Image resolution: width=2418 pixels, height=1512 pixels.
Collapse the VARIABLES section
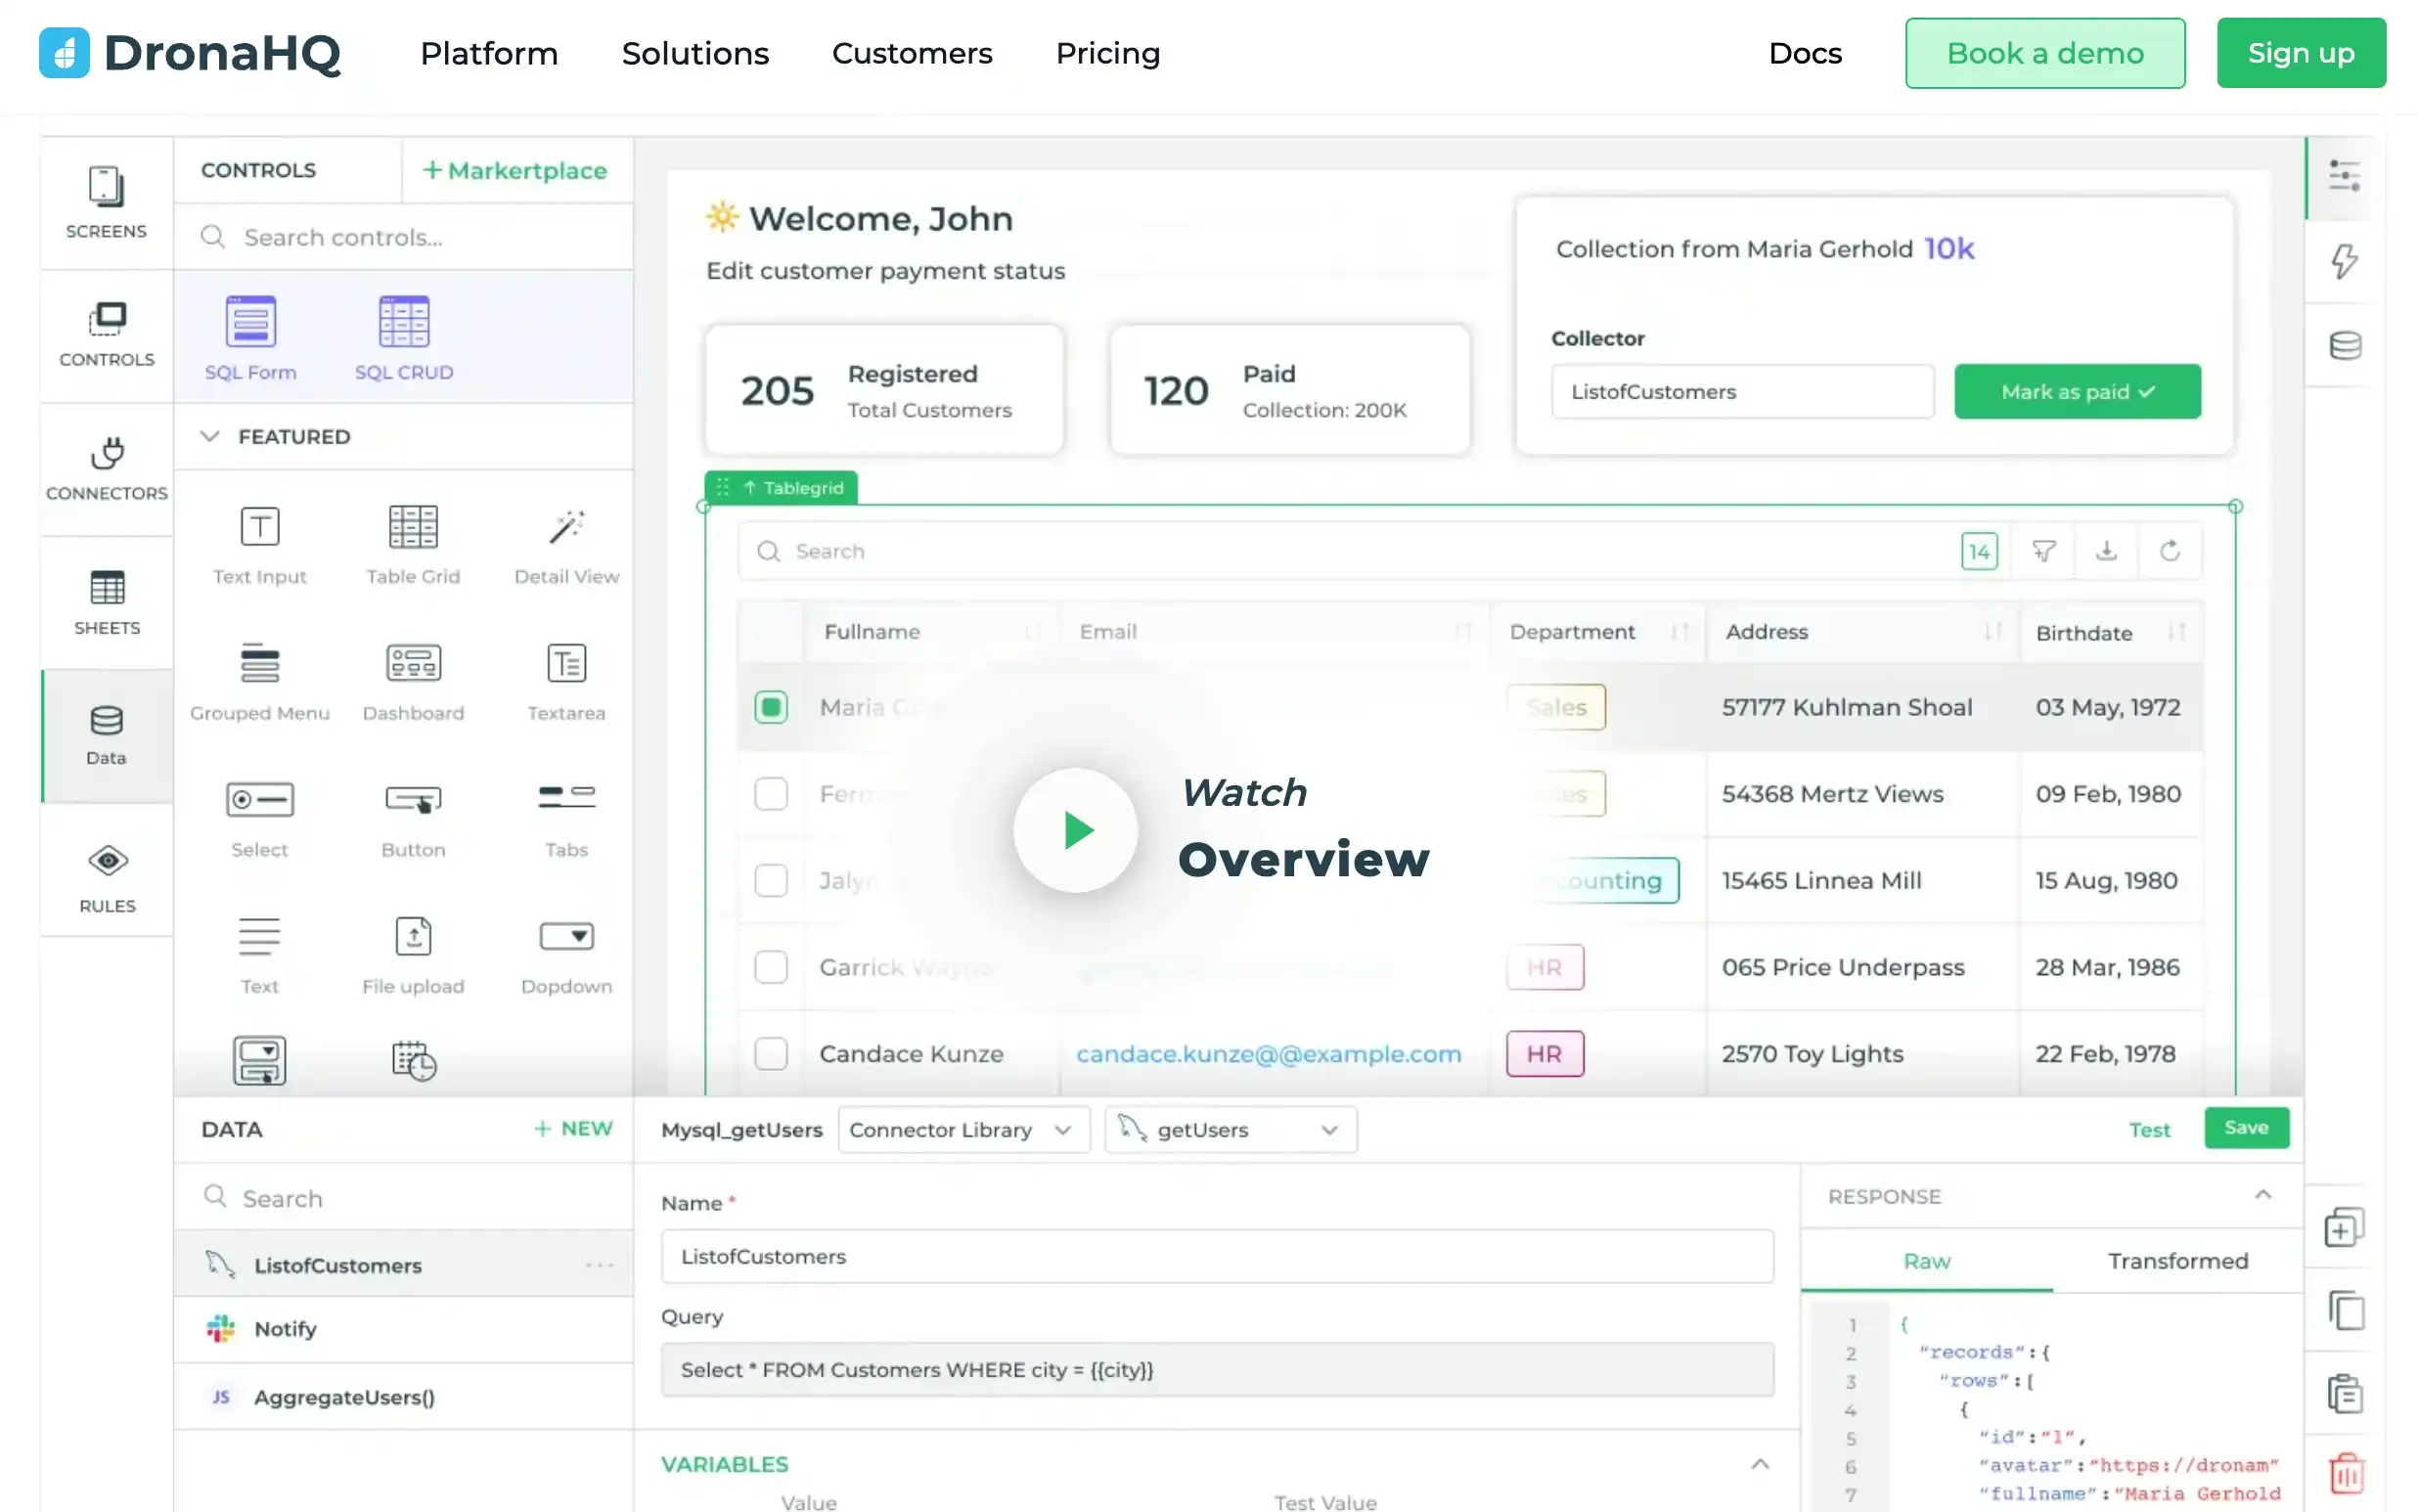pos(1759,1464)
